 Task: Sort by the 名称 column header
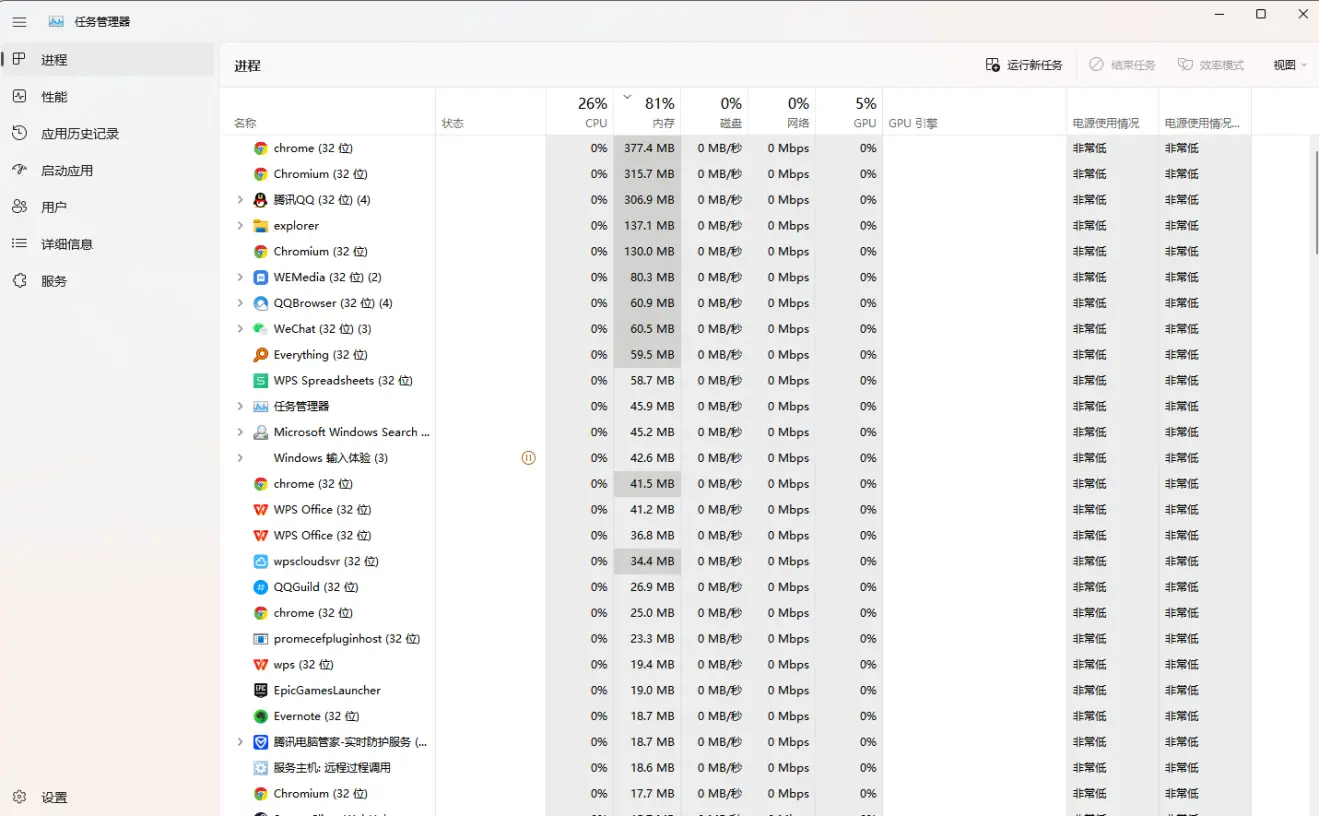click(x=327, y=111)
